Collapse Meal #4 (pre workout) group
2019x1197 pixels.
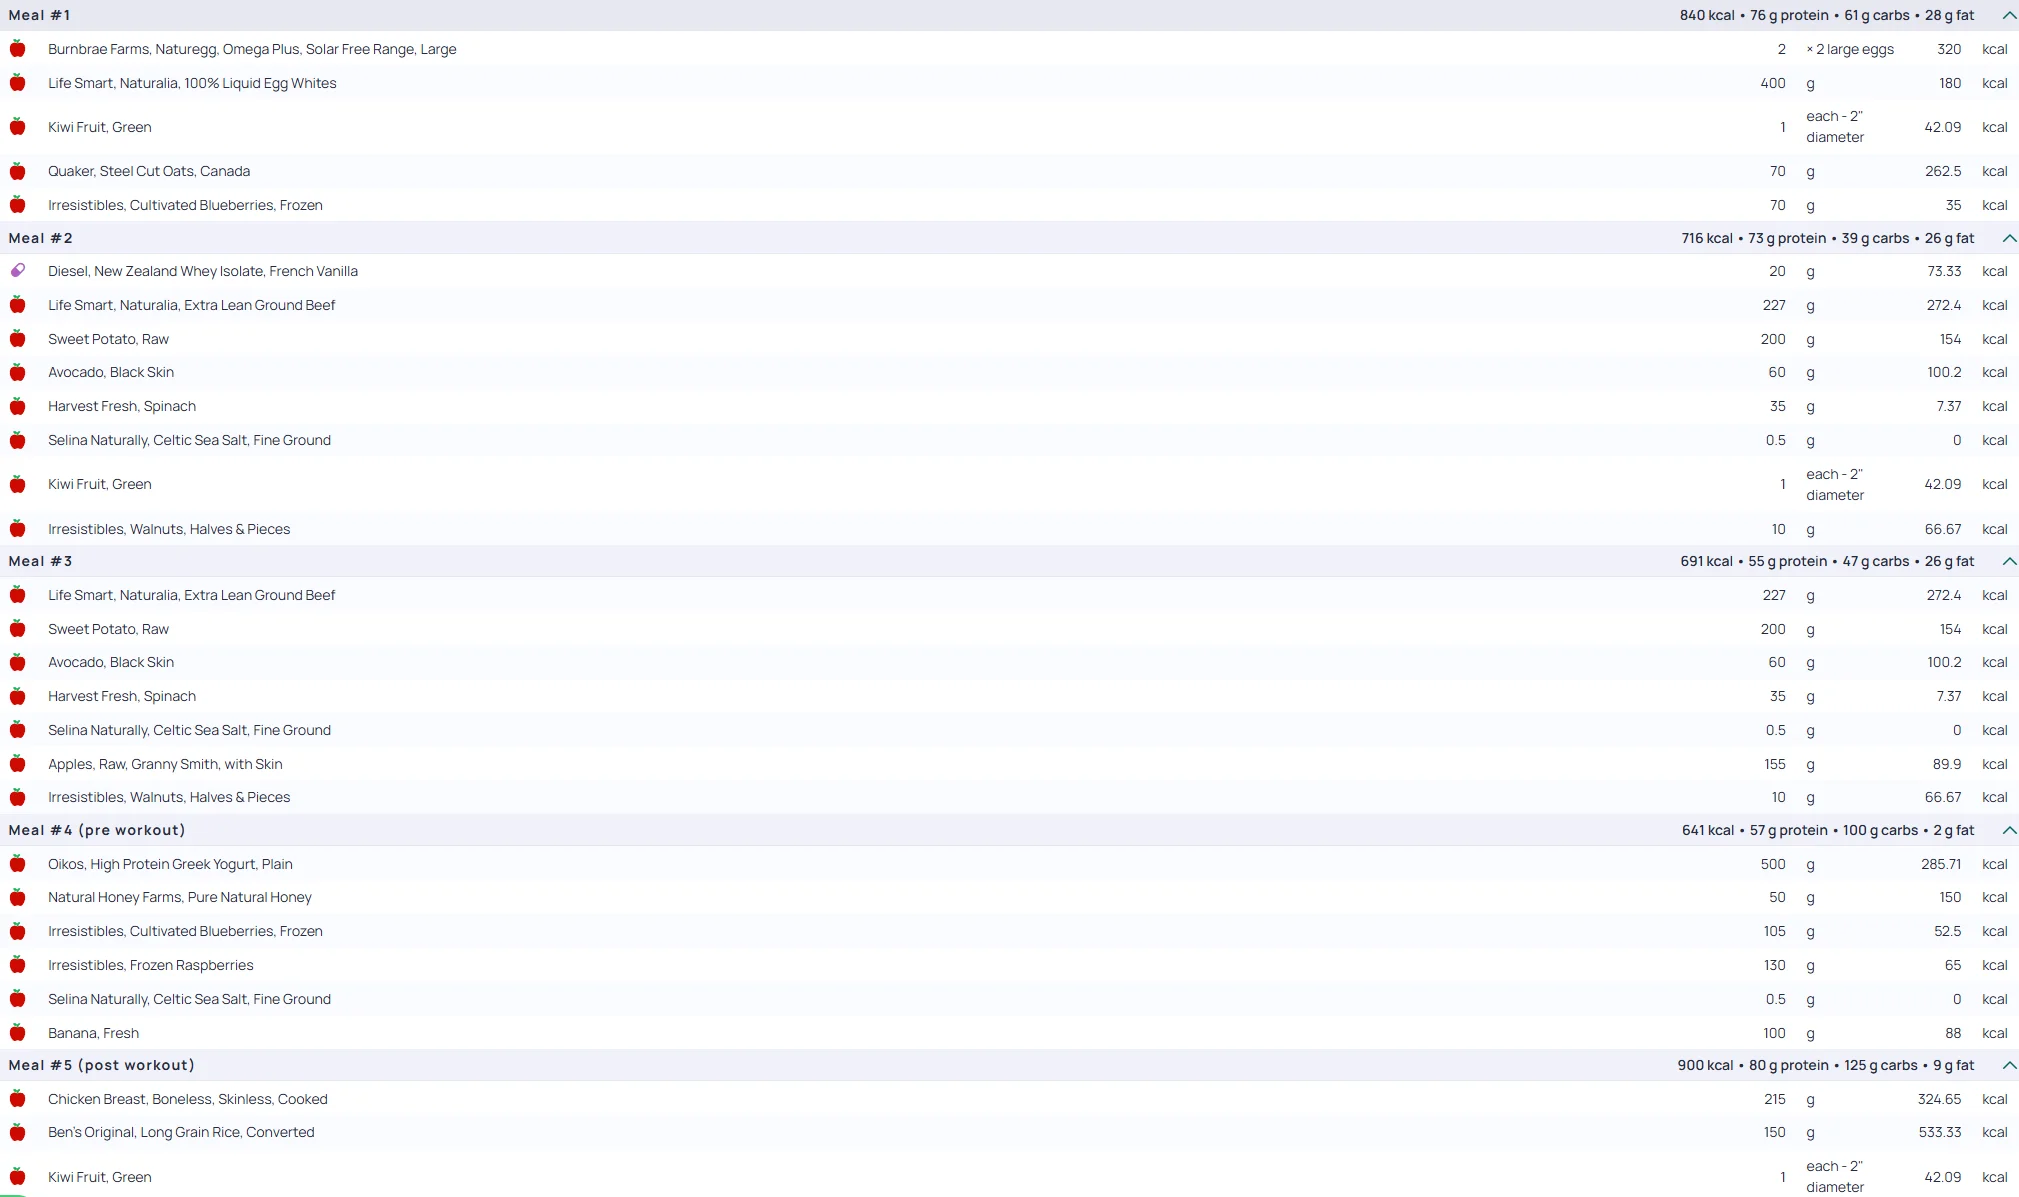pos(2009,830)
